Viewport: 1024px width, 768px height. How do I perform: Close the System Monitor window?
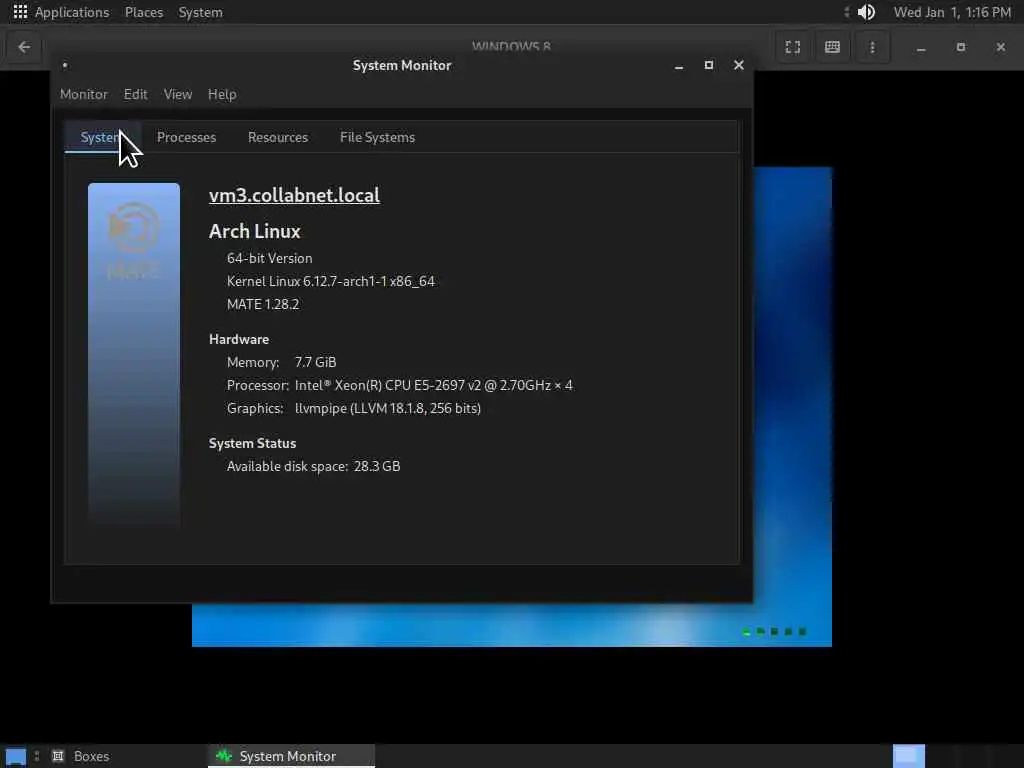pyautogui.click(x=739, y=65)
